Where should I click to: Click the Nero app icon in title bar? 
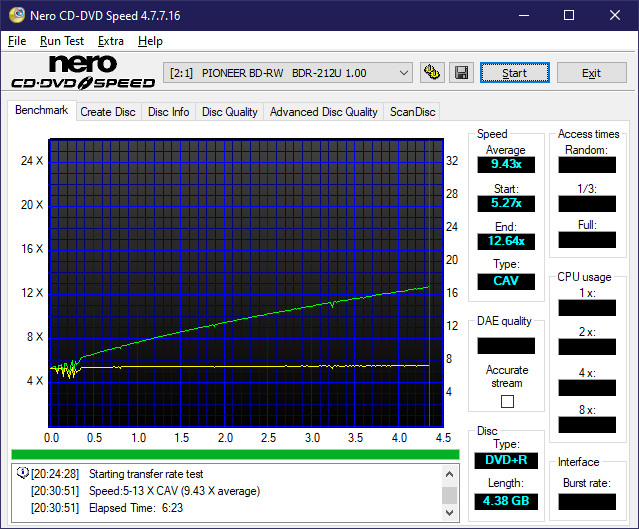point(14,15)
